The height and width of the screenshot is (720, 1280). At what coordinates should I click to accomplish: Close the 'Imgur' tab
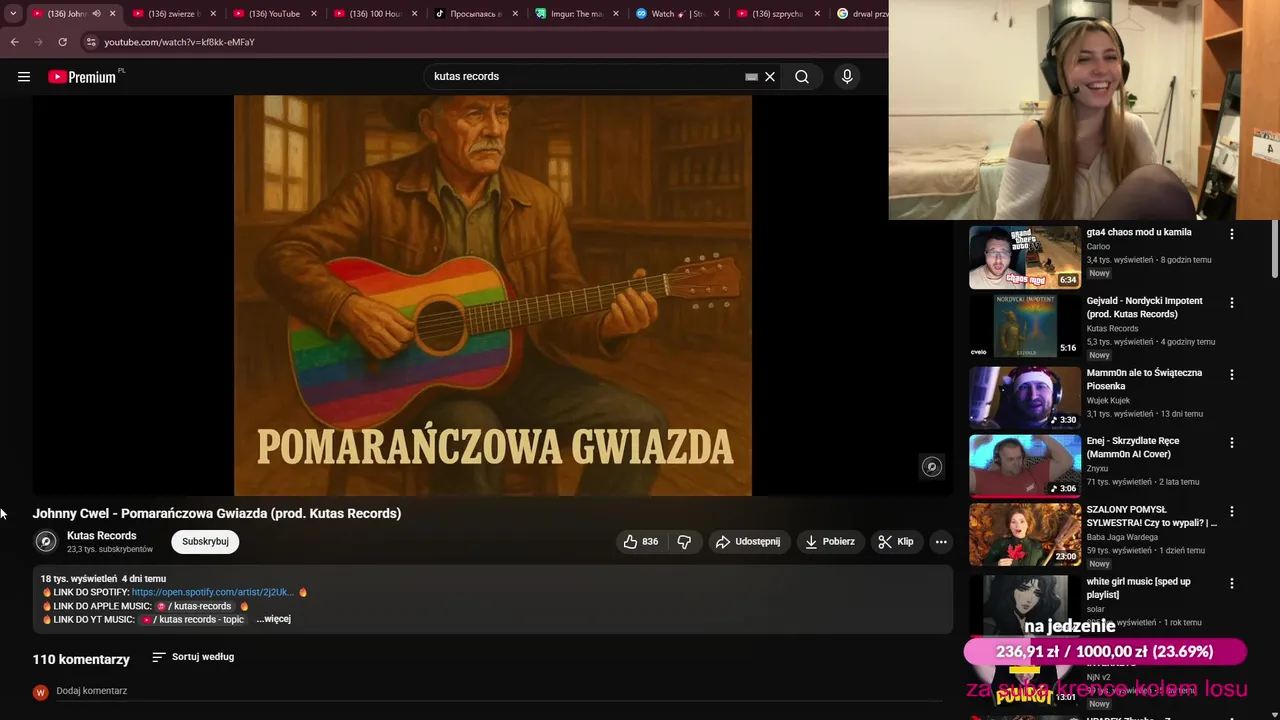[x=616, y=14]
